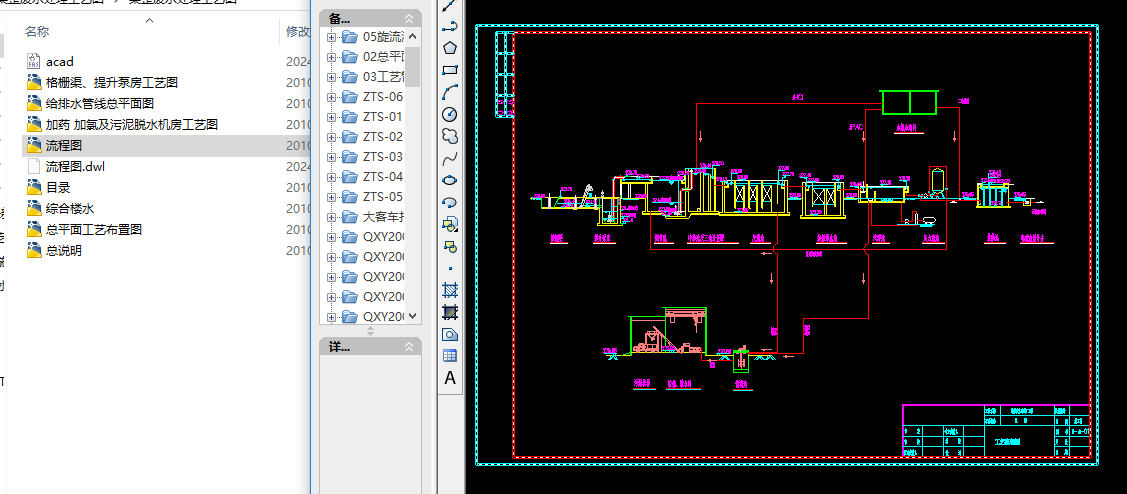Viewport: 1127px width, 494px height.
Task: Click the Make Block tool
Action: tap(450, 247)
